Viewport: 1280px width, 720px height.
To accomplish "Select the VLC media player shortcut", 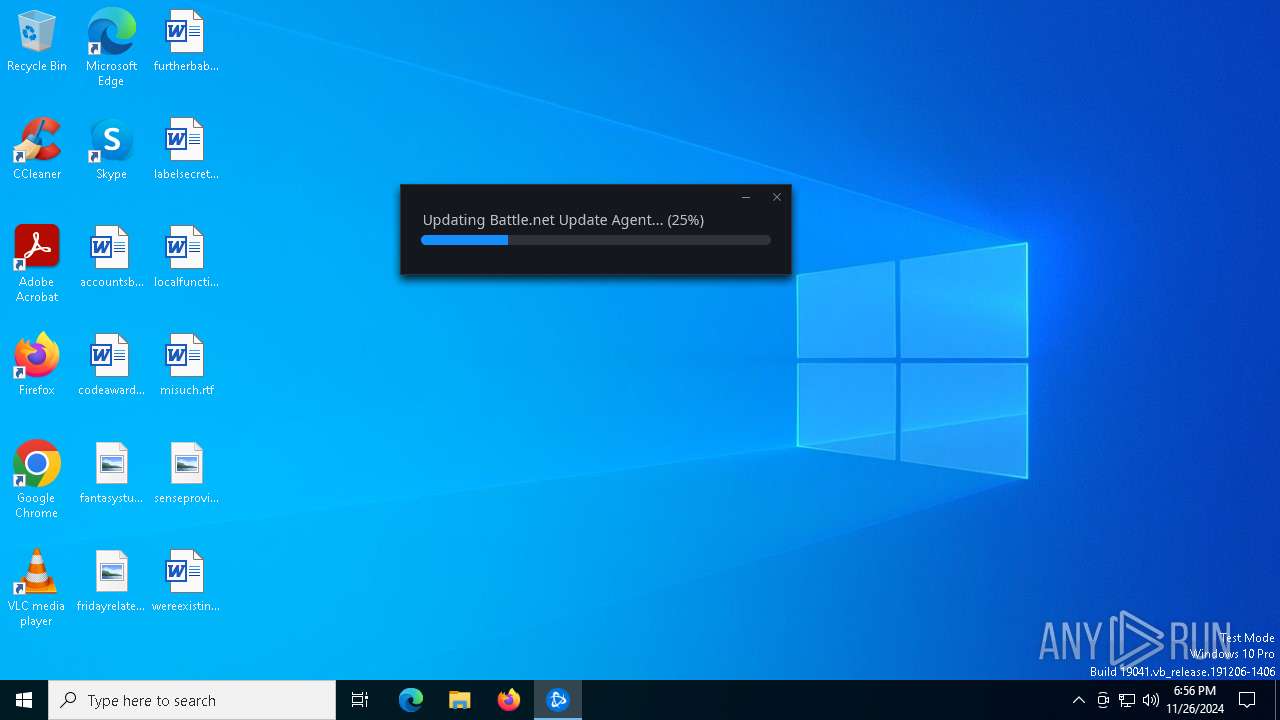I will point(37,588).
